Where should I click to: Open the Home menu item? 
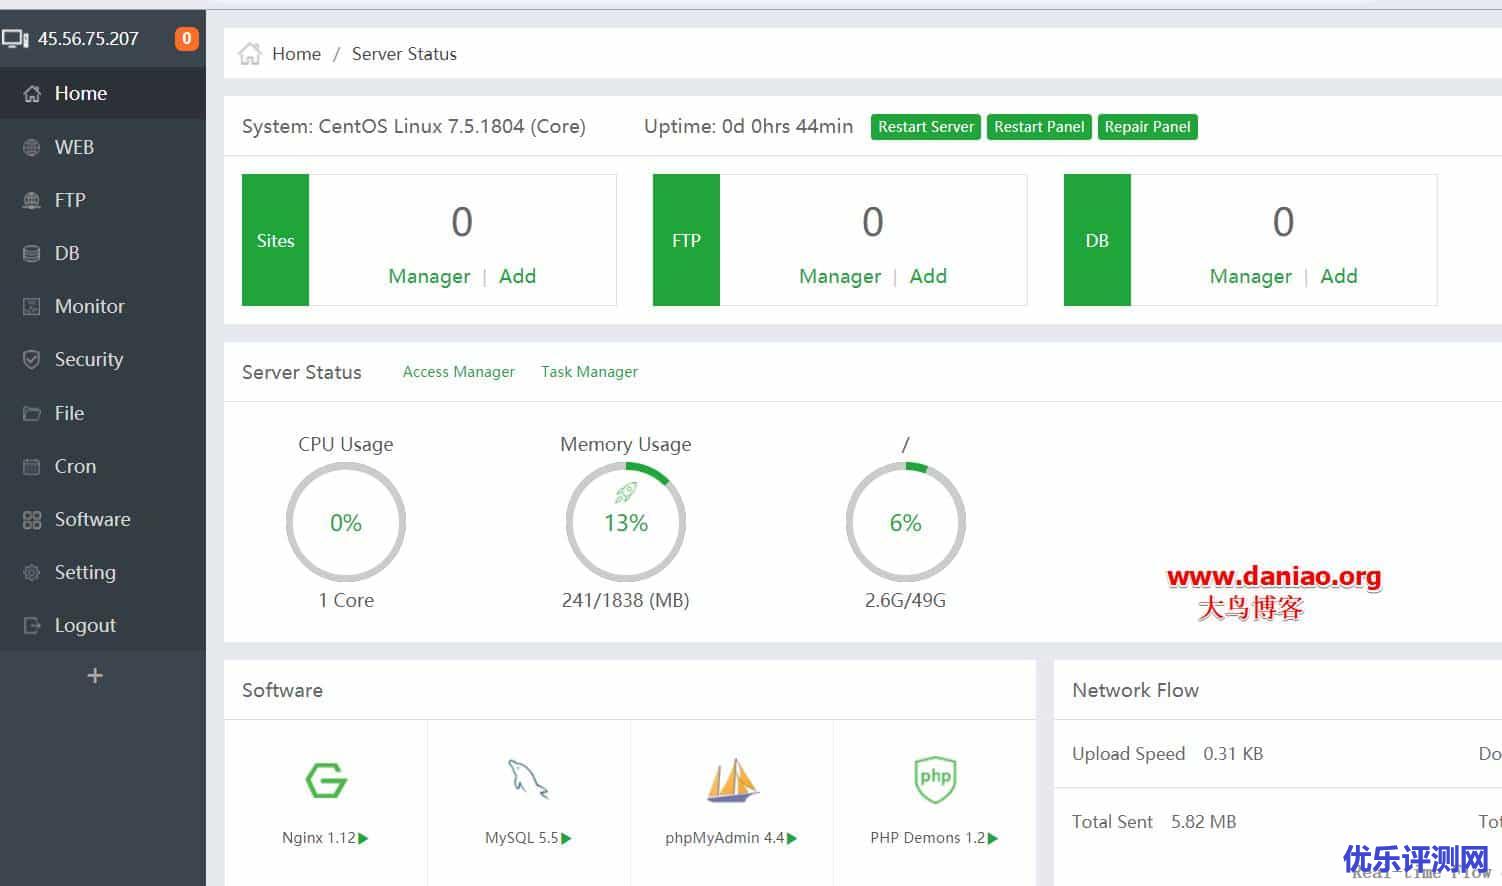[103, 93]
